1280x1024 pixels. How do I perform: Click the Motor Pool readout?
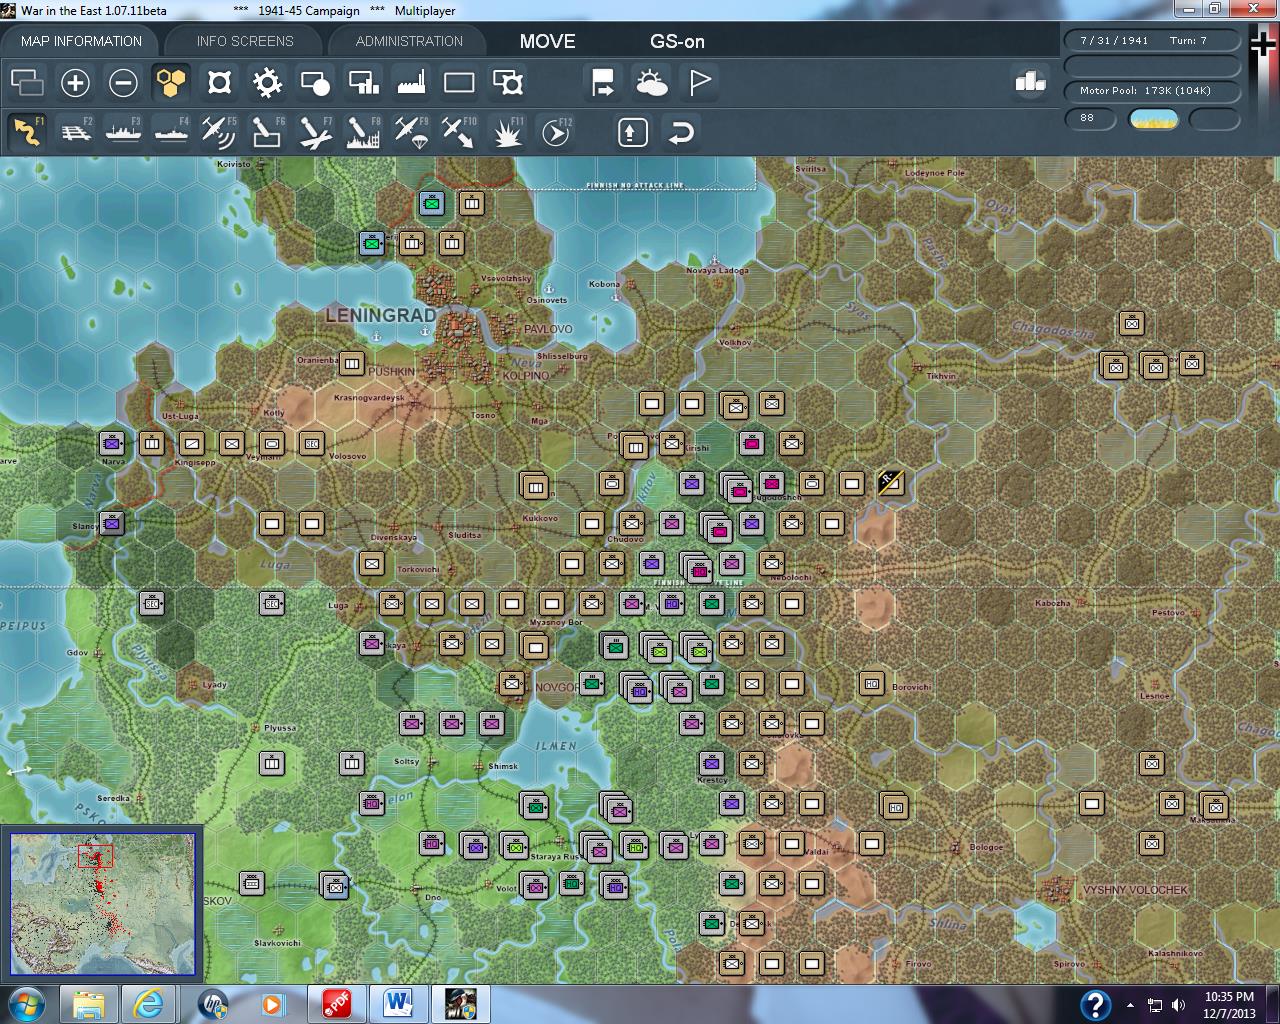1151,90
